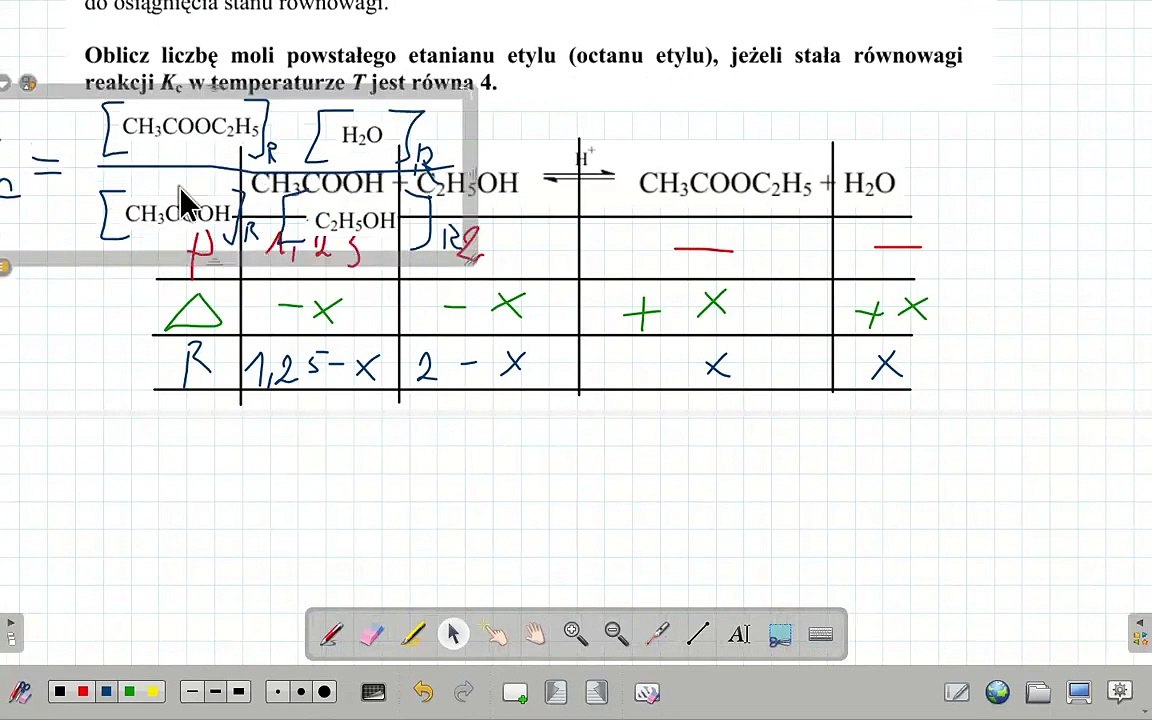Click the zoom out magnifier

click(616, 633)
